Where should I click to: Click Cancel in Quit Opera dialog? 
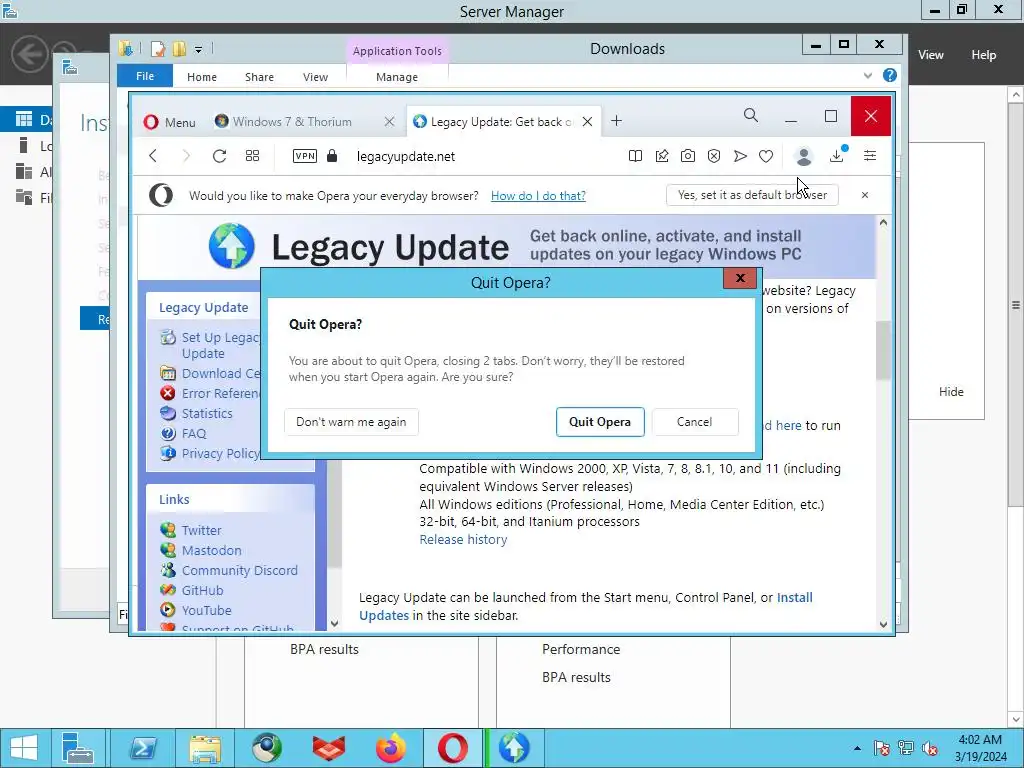tap(695, 422)
